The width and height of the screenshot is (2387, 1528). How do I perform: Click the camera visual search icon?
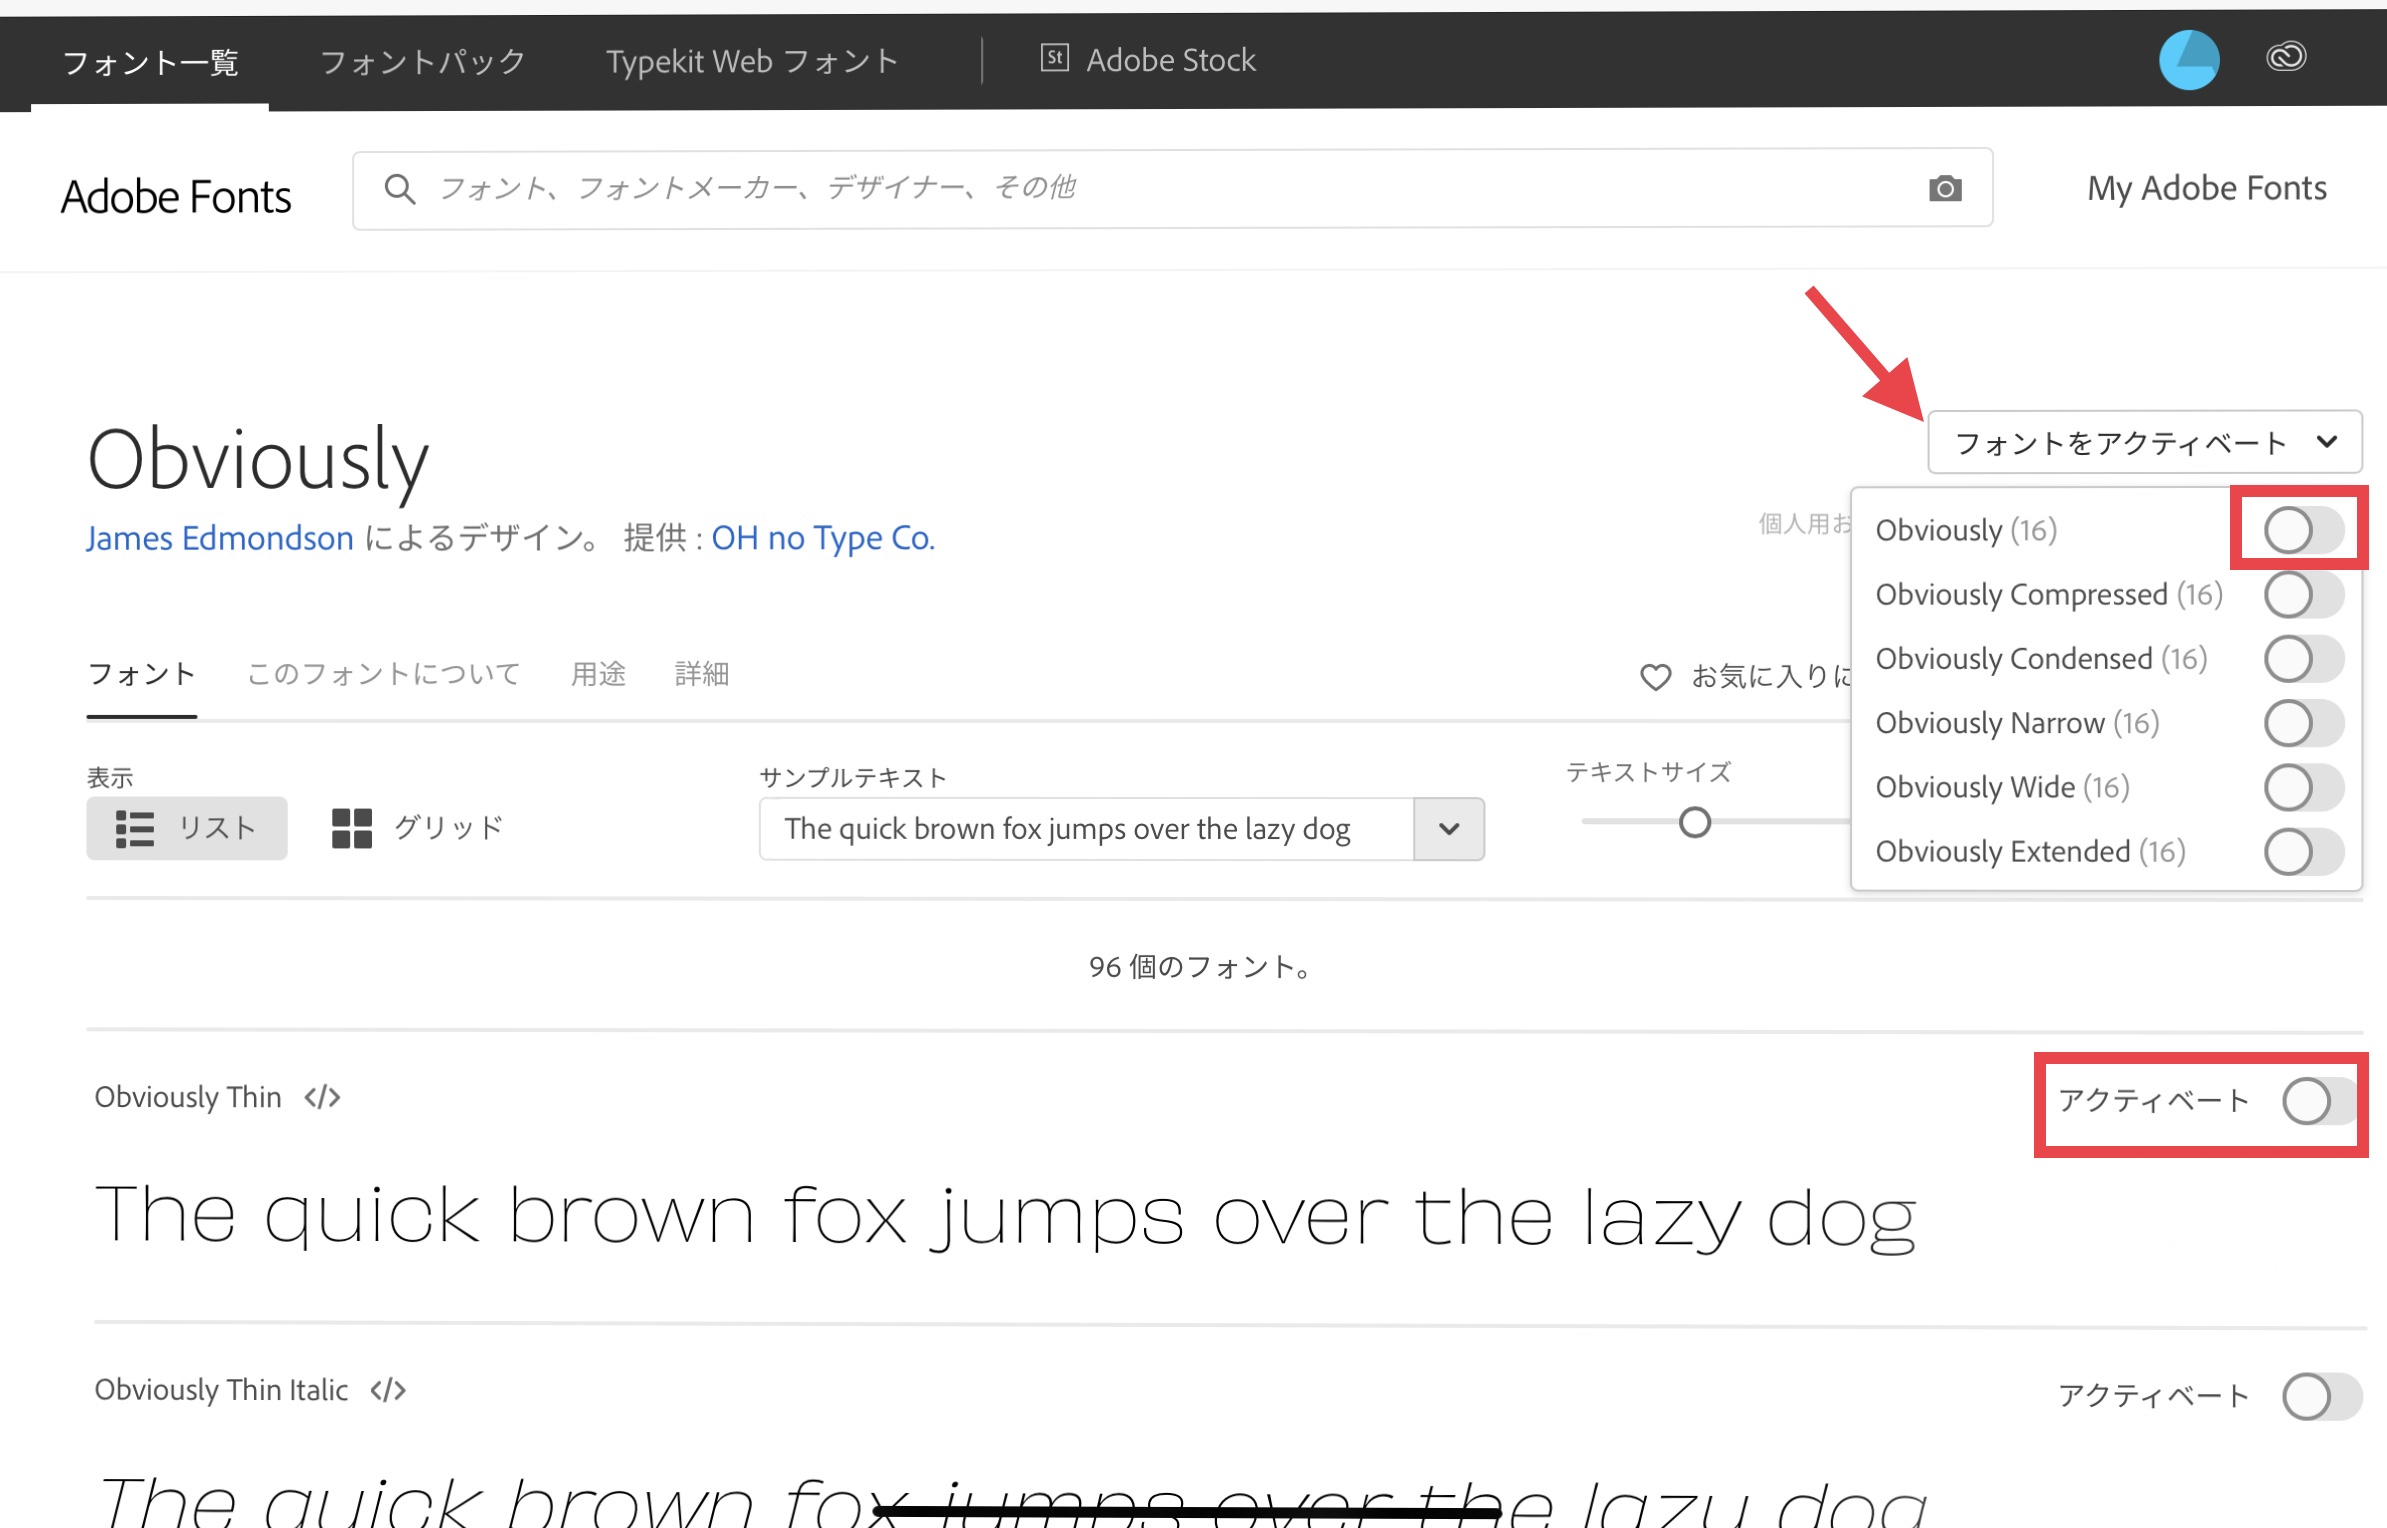point(1944,188)
